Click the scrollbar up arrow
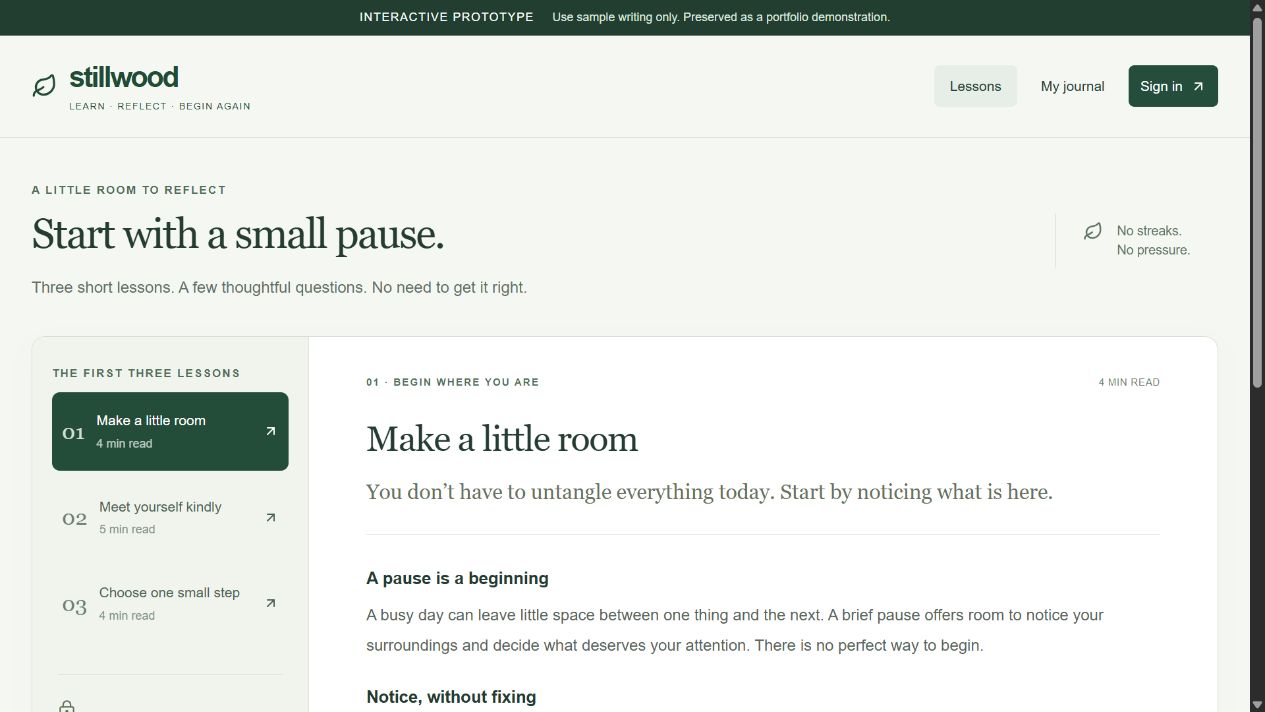1265x712 pixels. 1257,8
